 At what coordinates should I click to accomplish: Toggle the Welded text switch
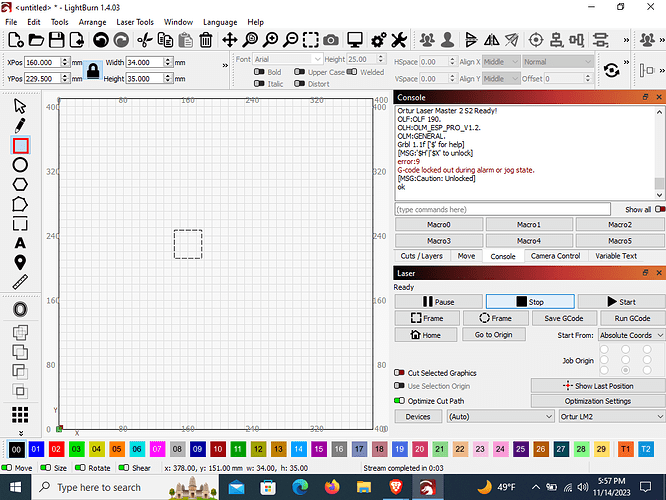(x=352, y=72)
